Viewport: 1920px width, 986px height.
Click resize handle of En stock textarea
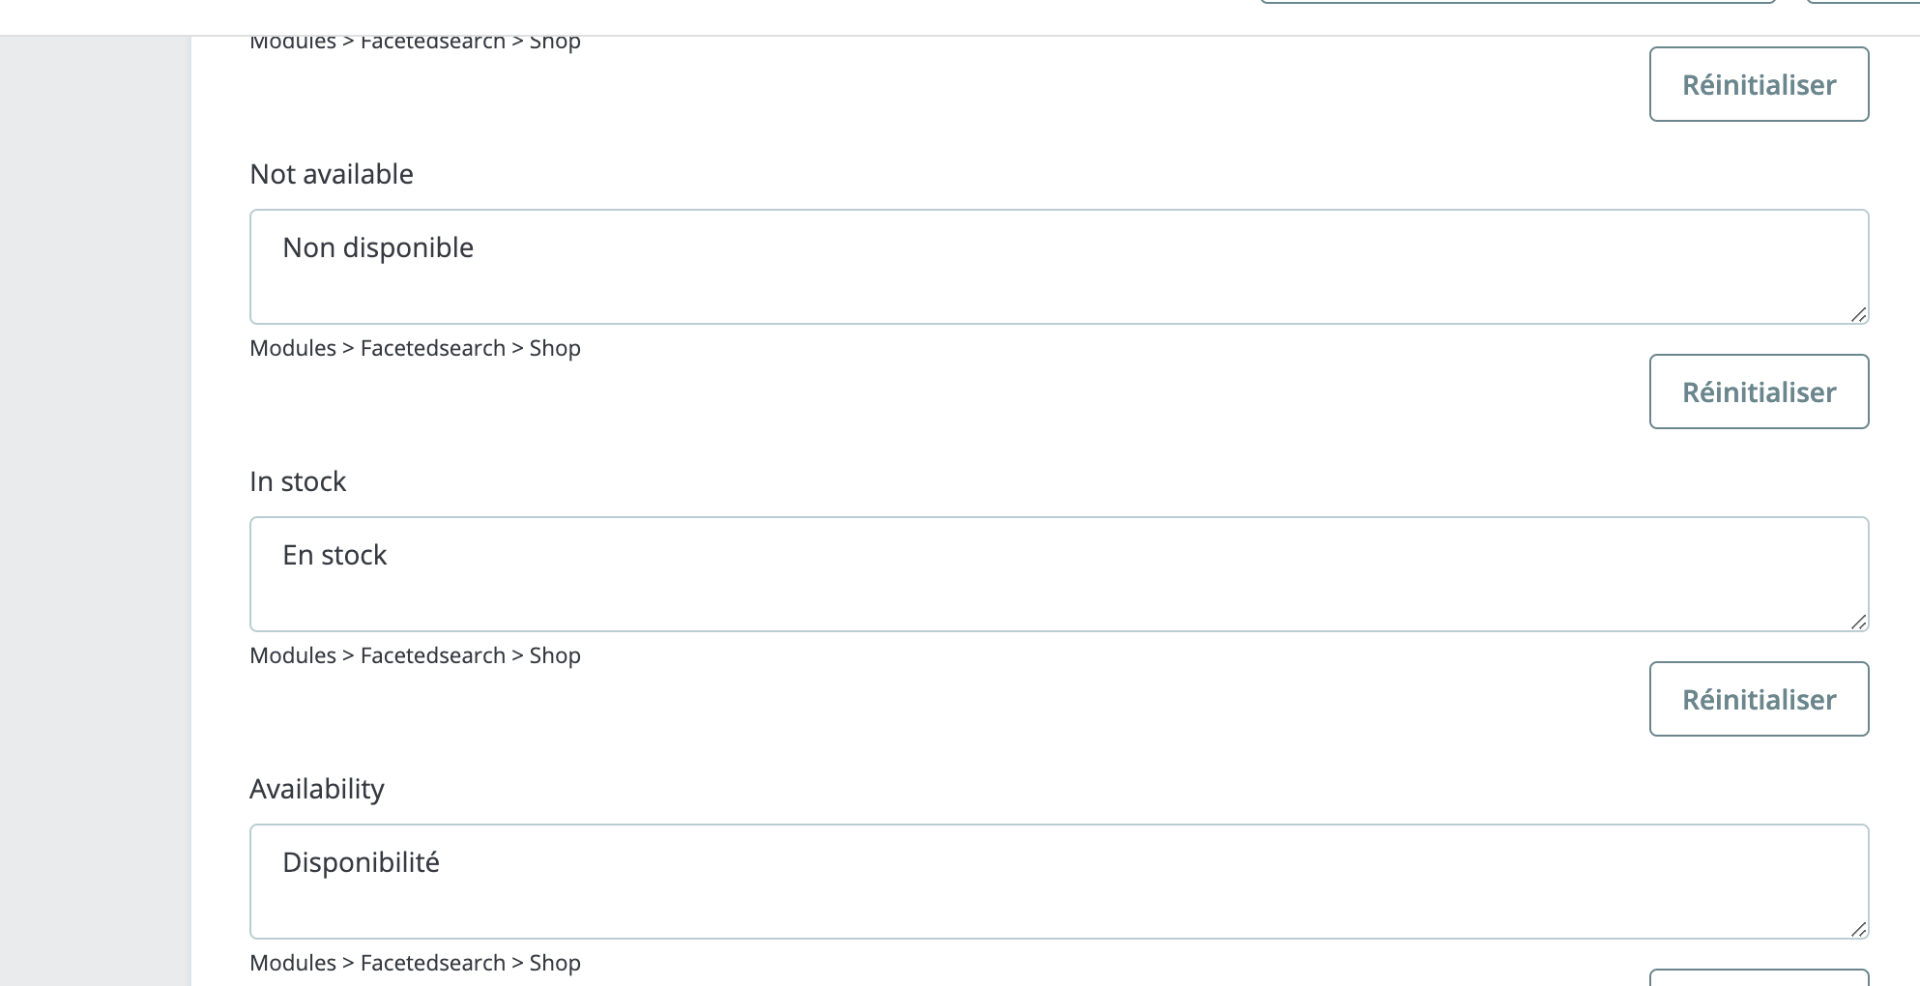point(1858,622)
